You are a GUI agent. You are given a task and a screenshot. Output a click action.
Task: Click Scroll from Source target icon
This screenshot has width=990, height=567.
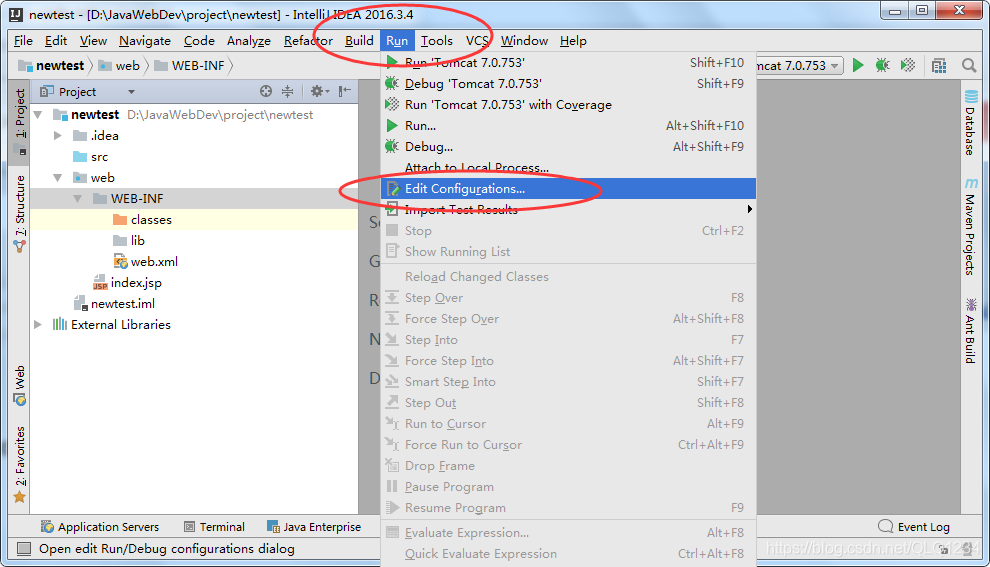[266, 92]
